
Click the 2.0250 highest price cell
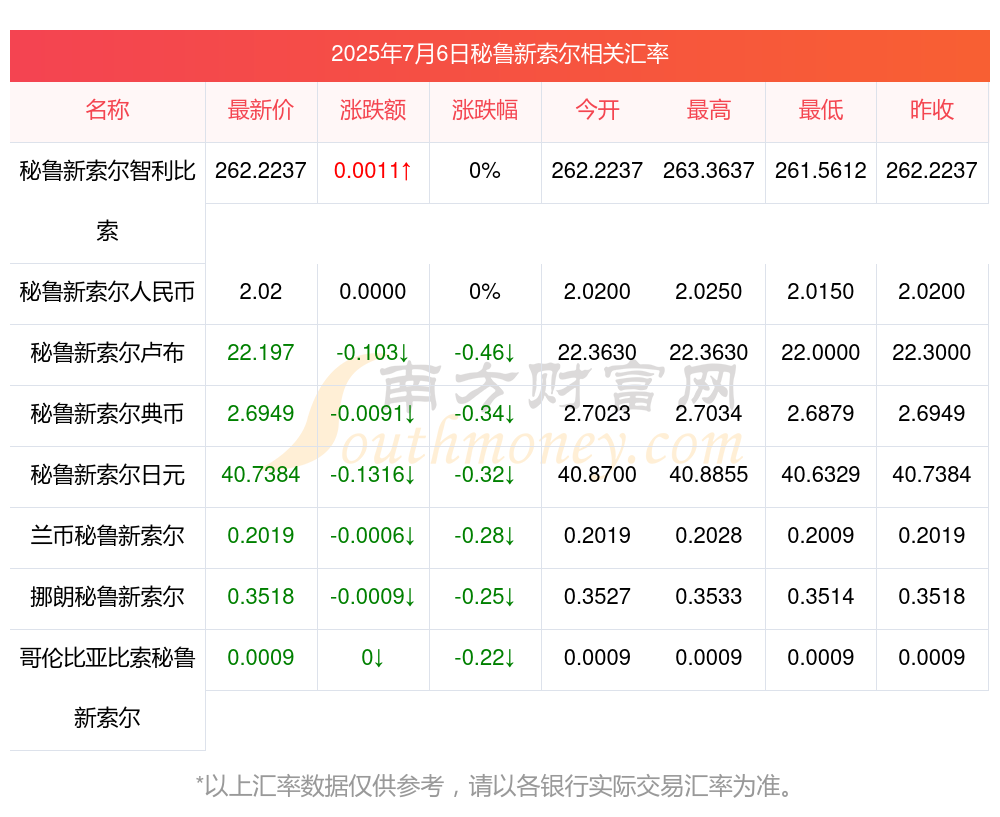(x=709, y=291)
